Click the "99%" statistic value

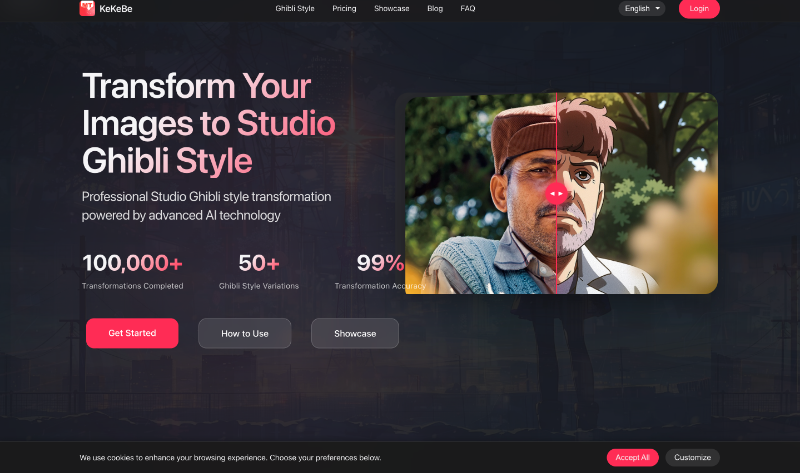pyautogui.click(x=380, y=263)
